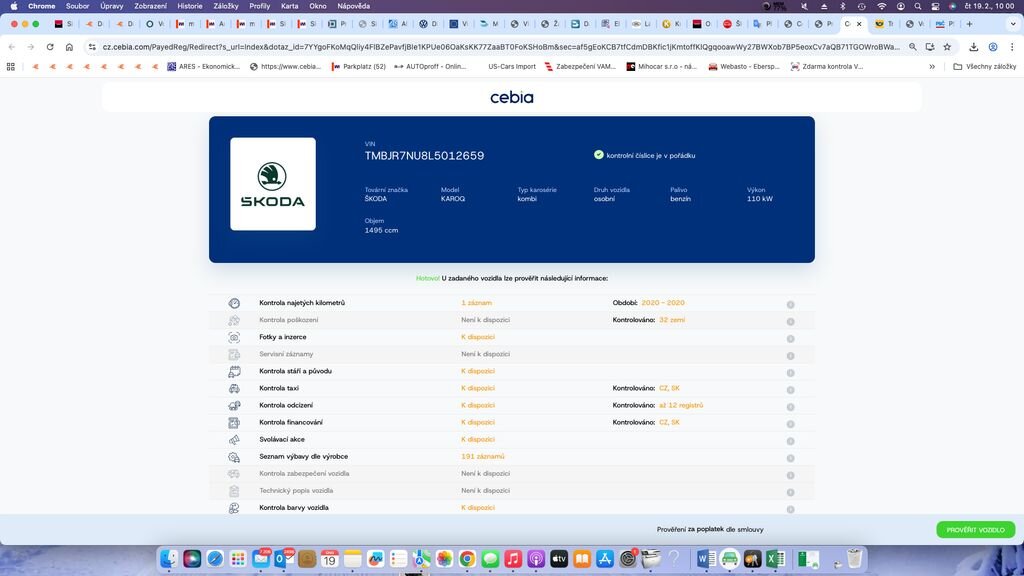1024x576 pixels.
Task: Open the Historie menu in the menu bar
Action: (x=189, y=6)
